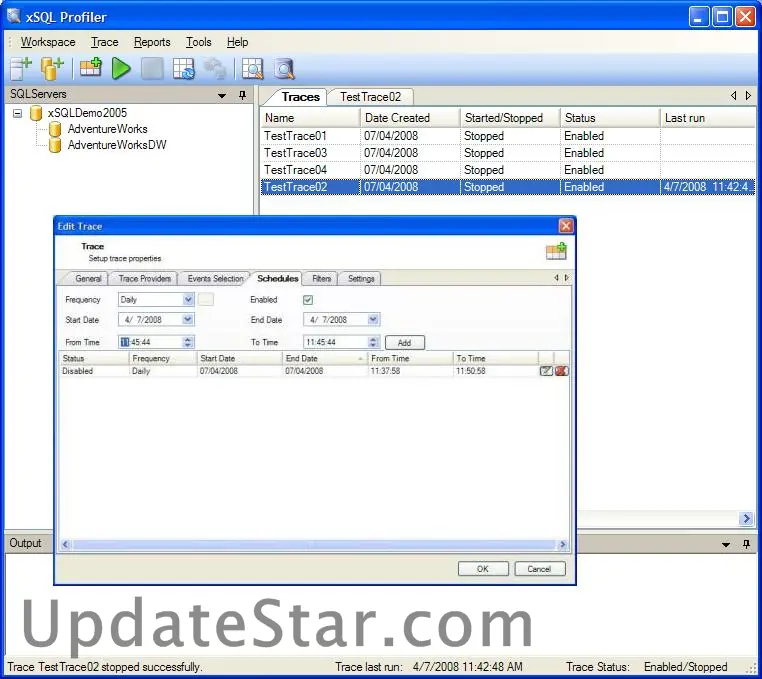
Task: Click the red delete schedule icon in Disabled row
Action: click(562, 371)
